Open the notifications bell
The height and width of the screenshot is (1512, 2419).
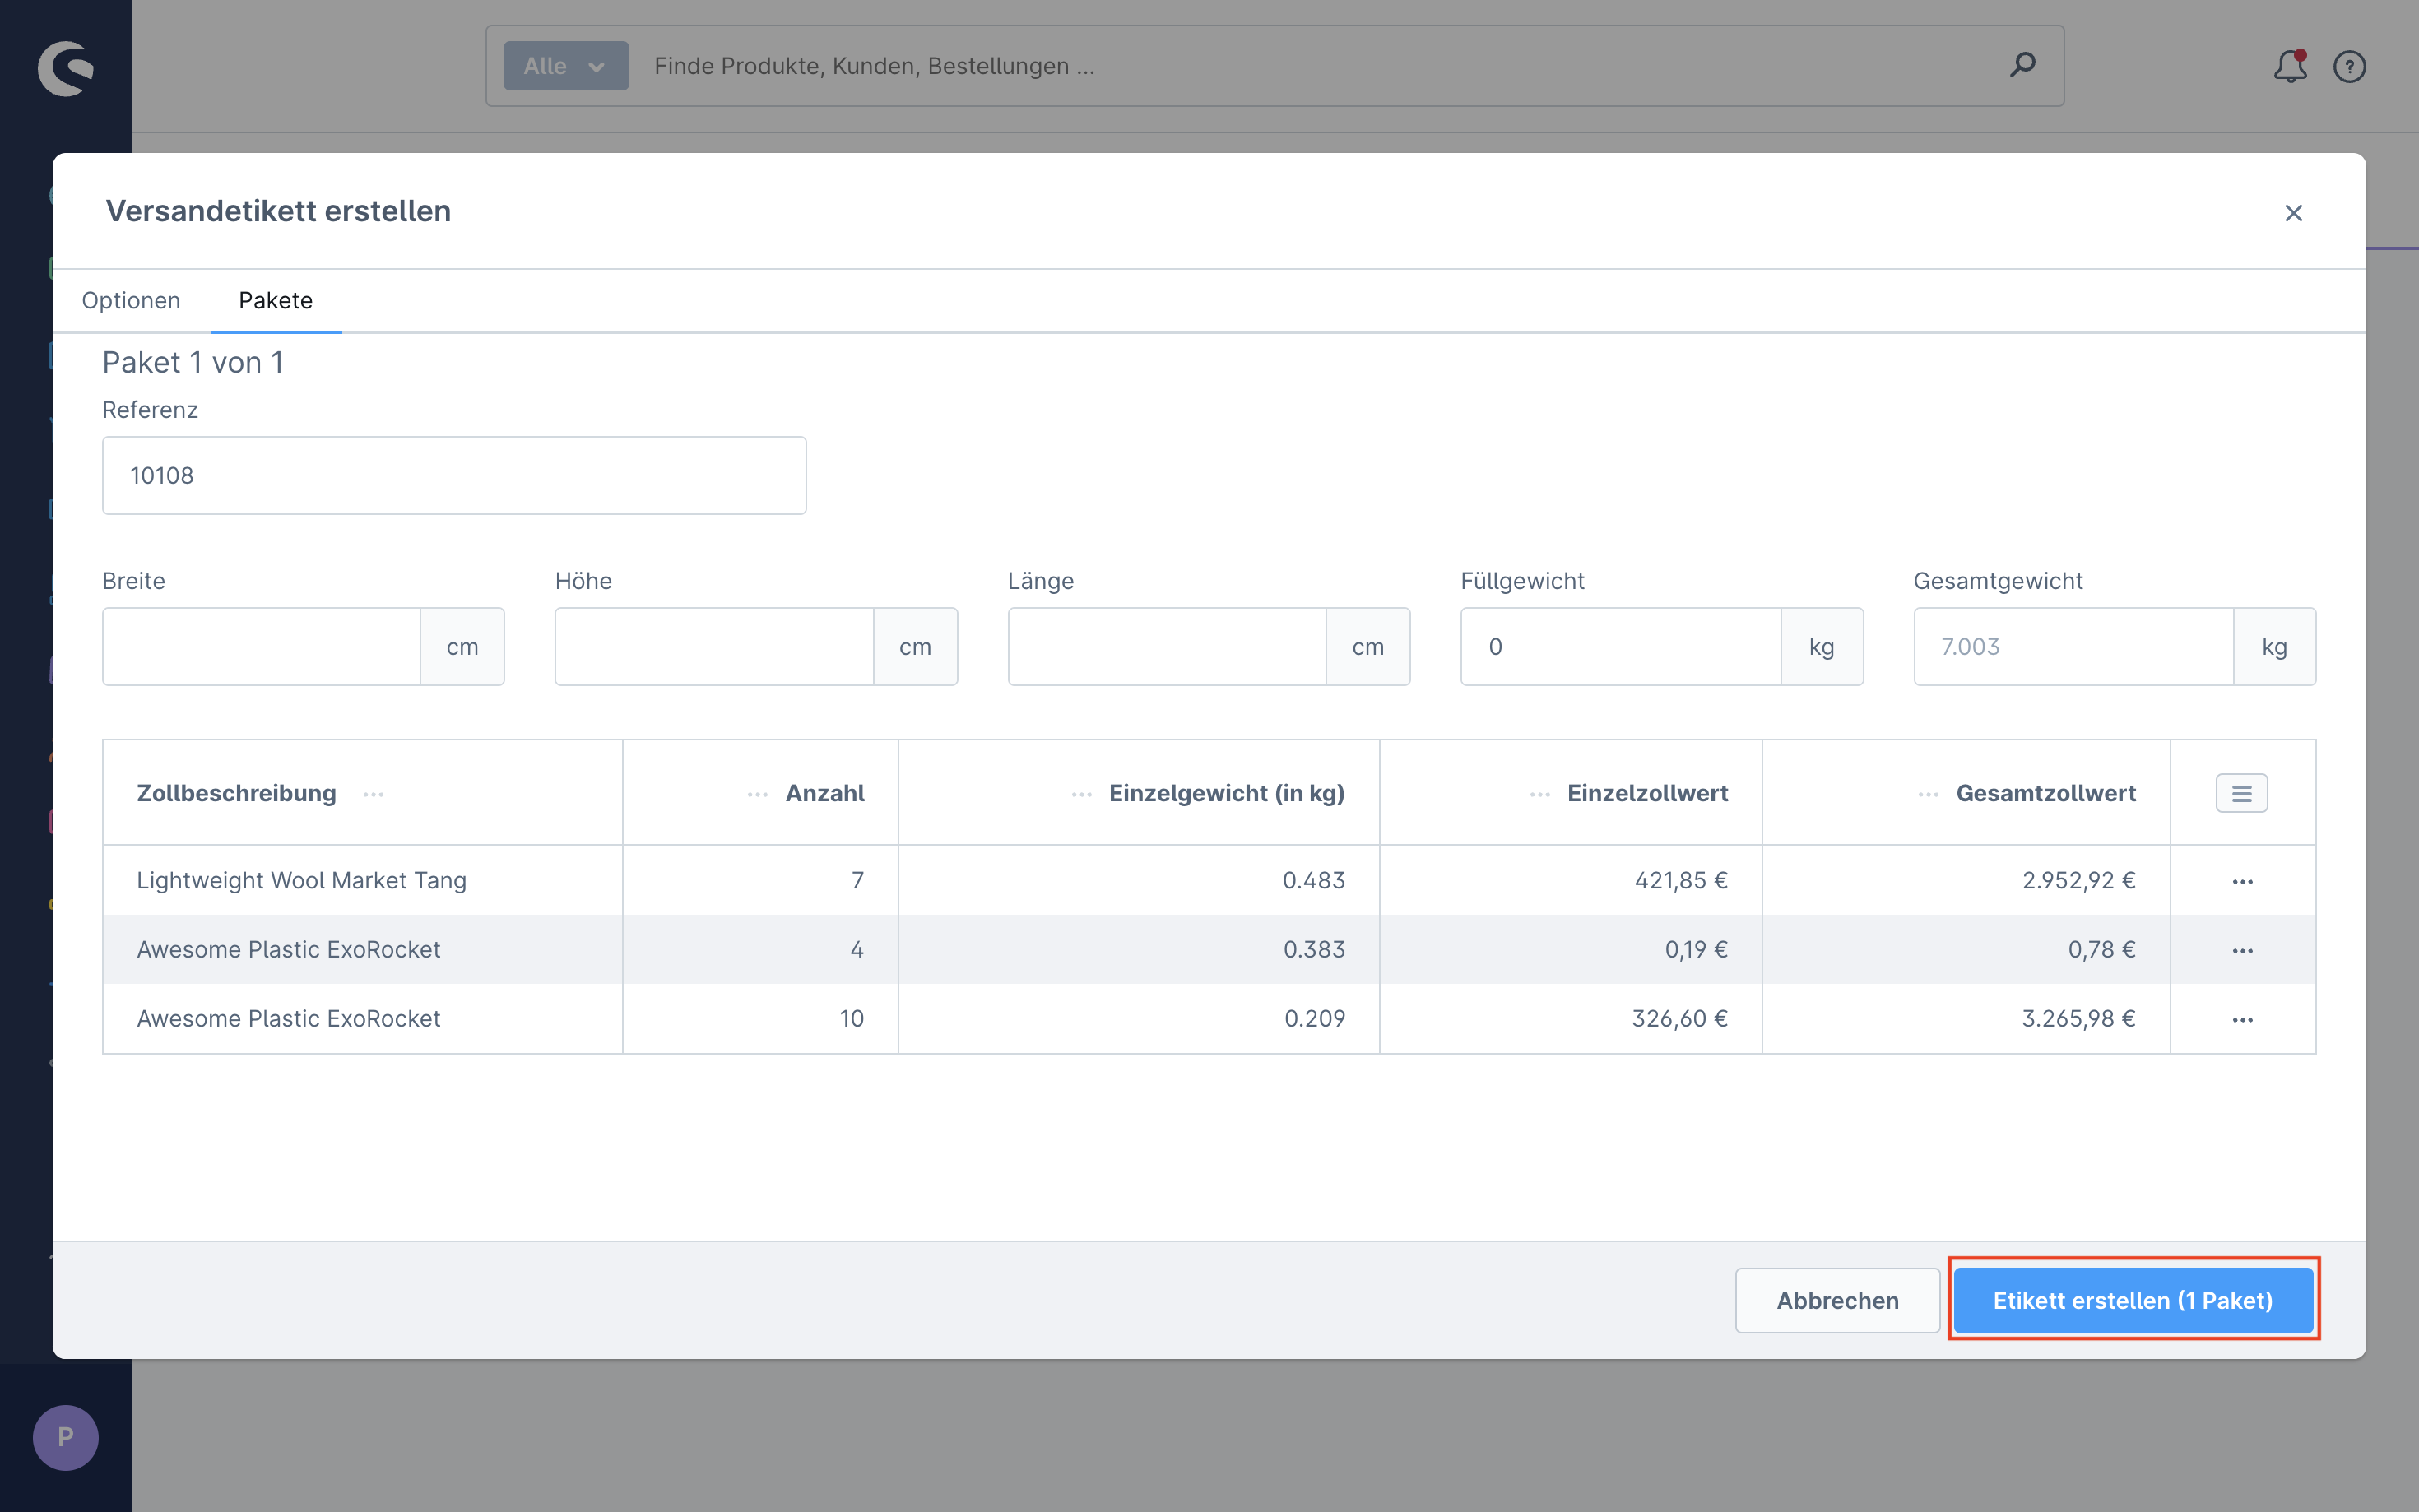tap(2290, 66)
